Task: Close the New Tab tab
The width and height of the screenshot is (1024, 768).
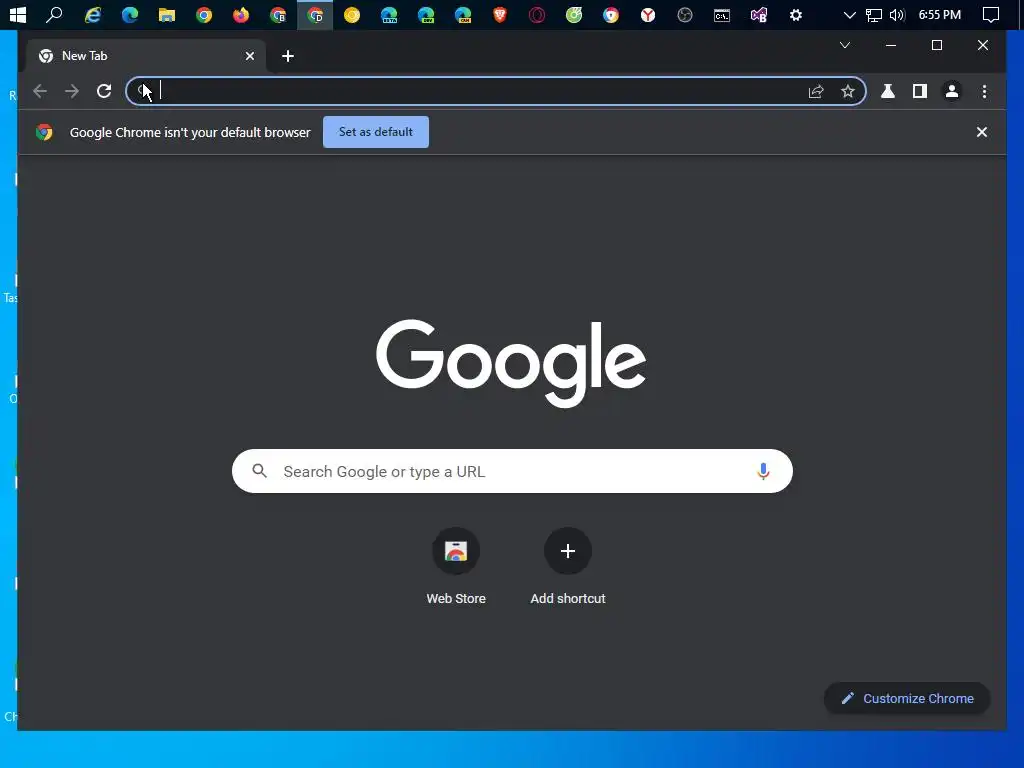Action: coord(249,56)
